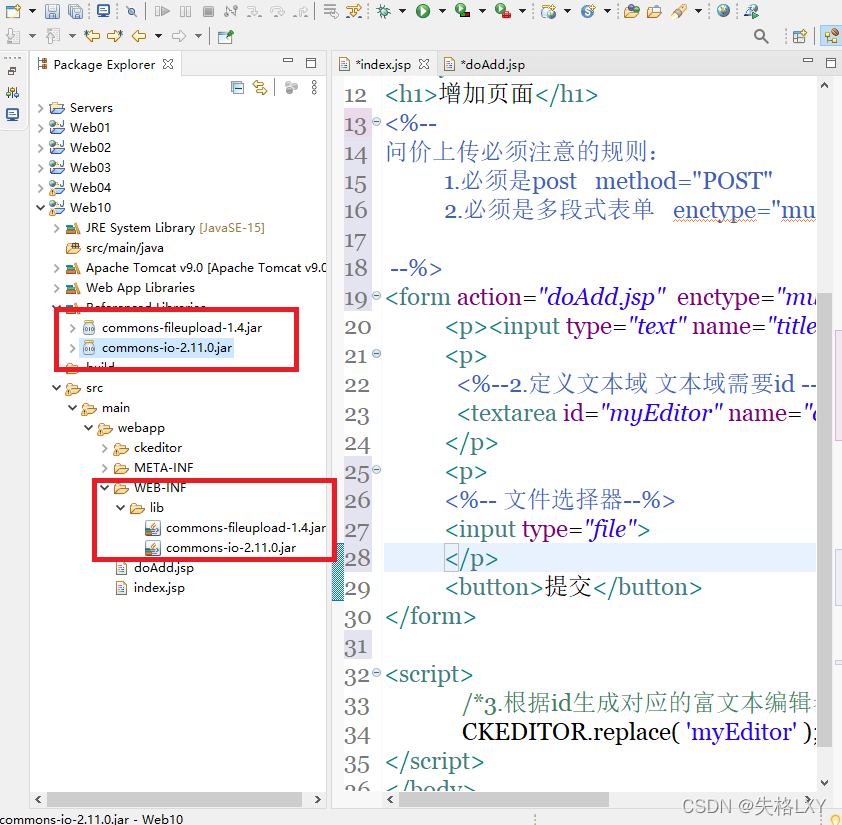842x825 pixels.
Task: Expand the Web01 project
Action: point(41,128)
